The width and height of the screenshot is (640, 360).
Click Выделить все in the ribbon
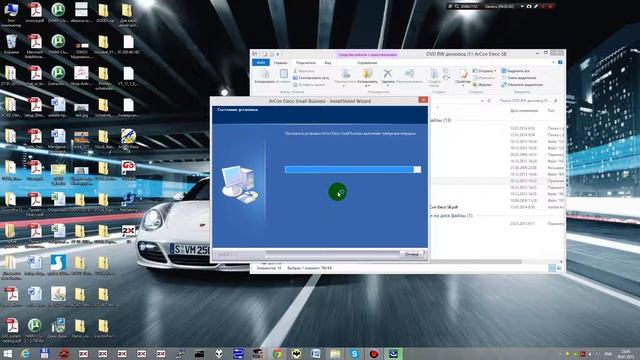click(x=516, y=71)
